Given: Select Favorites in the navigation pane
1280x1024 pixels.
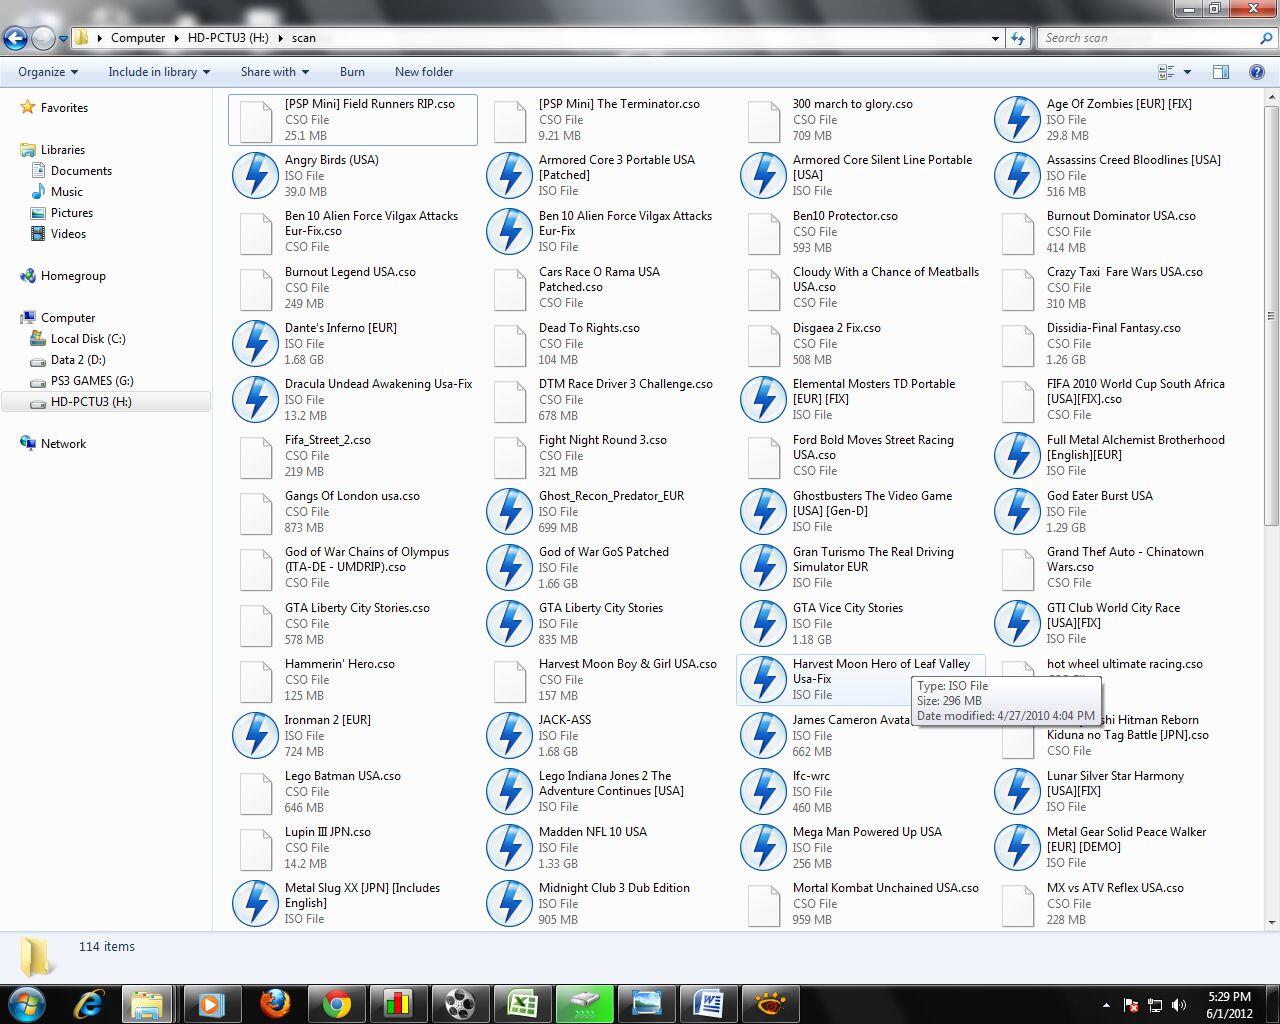Looking at the screenshot, I should tap(64, 108).
